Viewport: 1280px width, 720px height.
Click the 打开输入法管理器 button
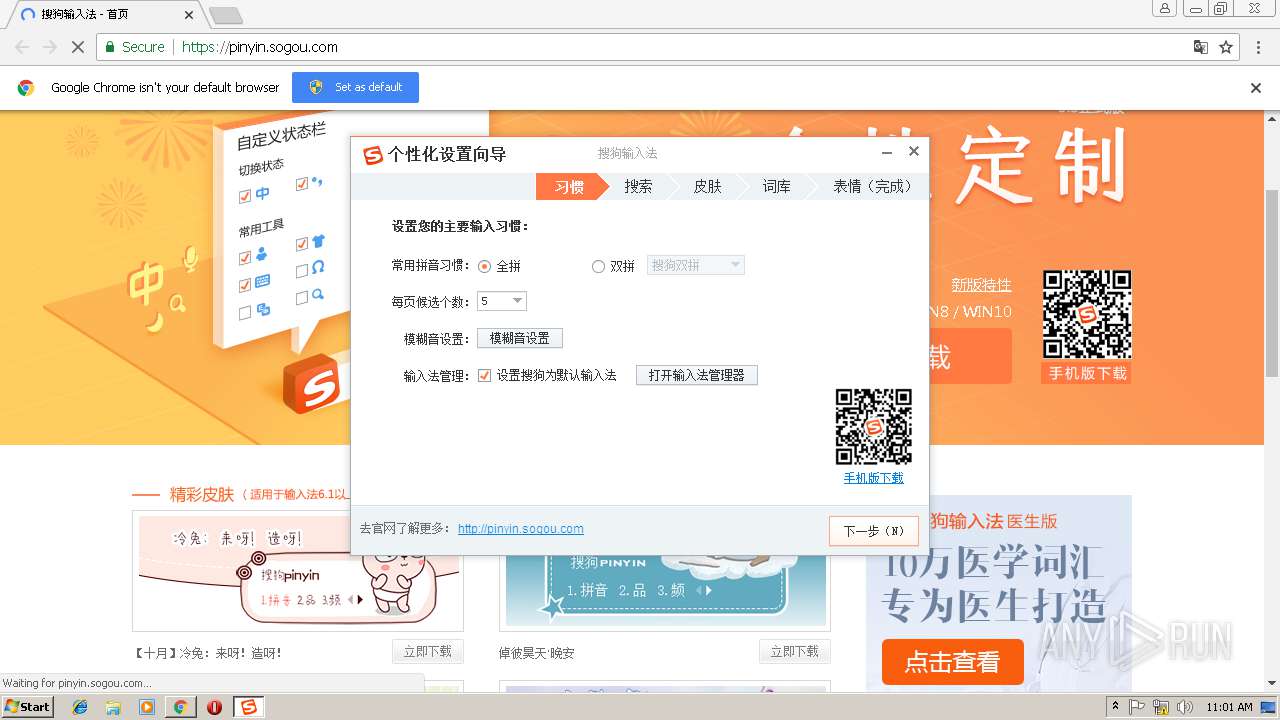click(697, 375)
